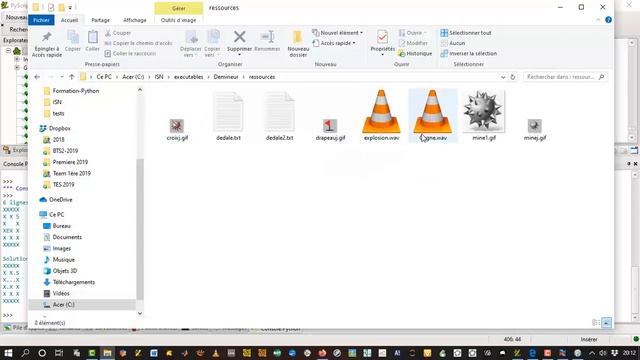640x360 pixels.
Task: Click the taskbar search icon
Action: click(x=25, y=353)
